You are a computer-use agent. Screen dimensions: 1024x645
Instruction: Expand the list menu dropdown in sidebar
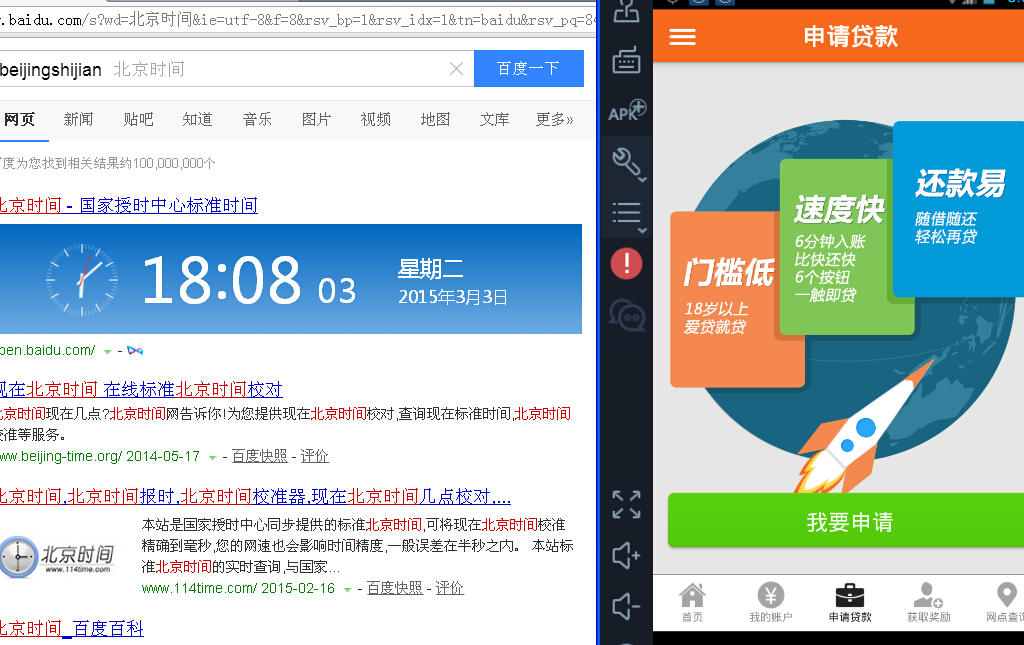pyautogui.click(x=628, y=217)
